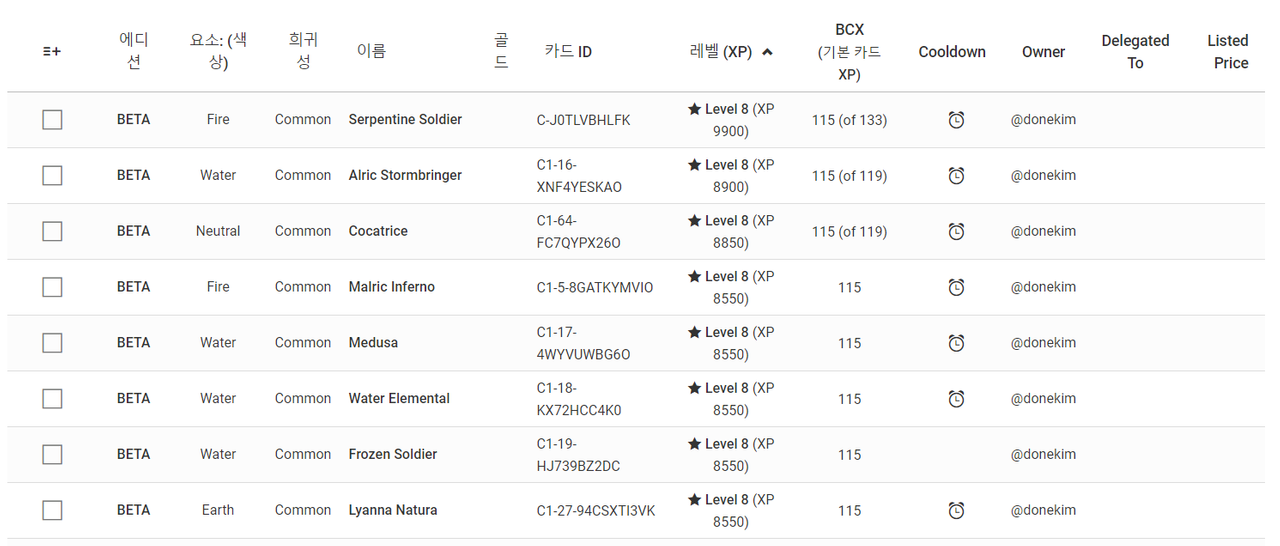Toggle the sort arrow on the 레벨 (XP) column
This screenshot has width=1280, height=546.
coord(767,52)
